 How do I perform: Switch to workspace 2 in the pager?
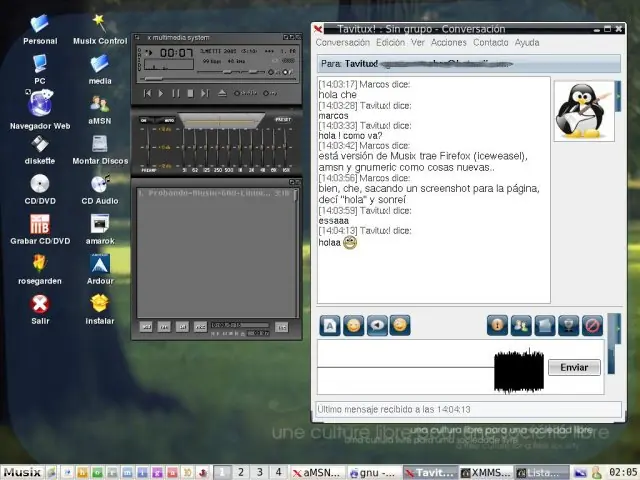[241, 473]
